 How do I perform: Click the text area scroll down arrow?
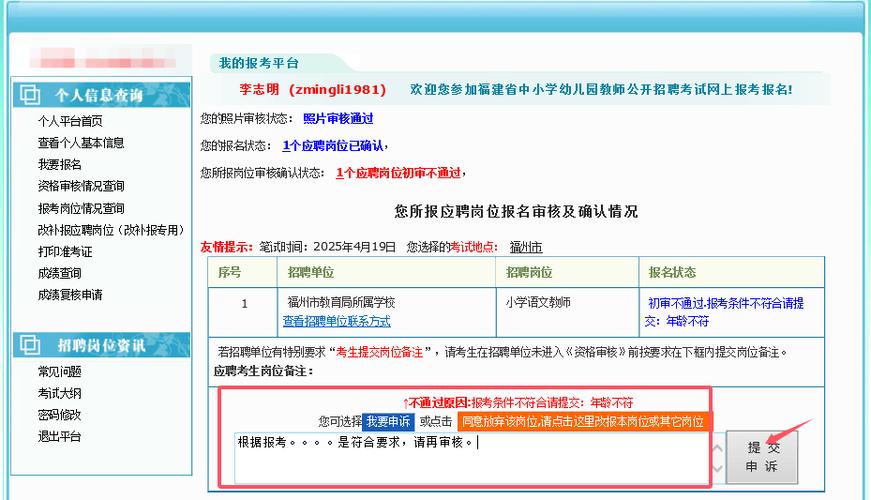coord(718,468)
